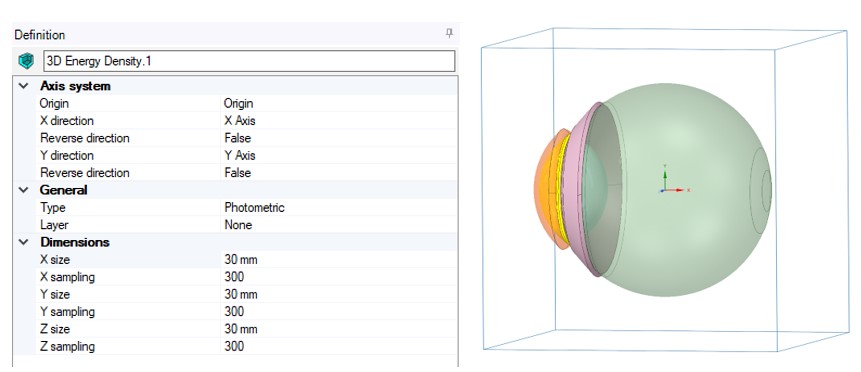Viewport: 861px width, 372px height.
Task: Select the X direction property label
Action: (66, 121)
